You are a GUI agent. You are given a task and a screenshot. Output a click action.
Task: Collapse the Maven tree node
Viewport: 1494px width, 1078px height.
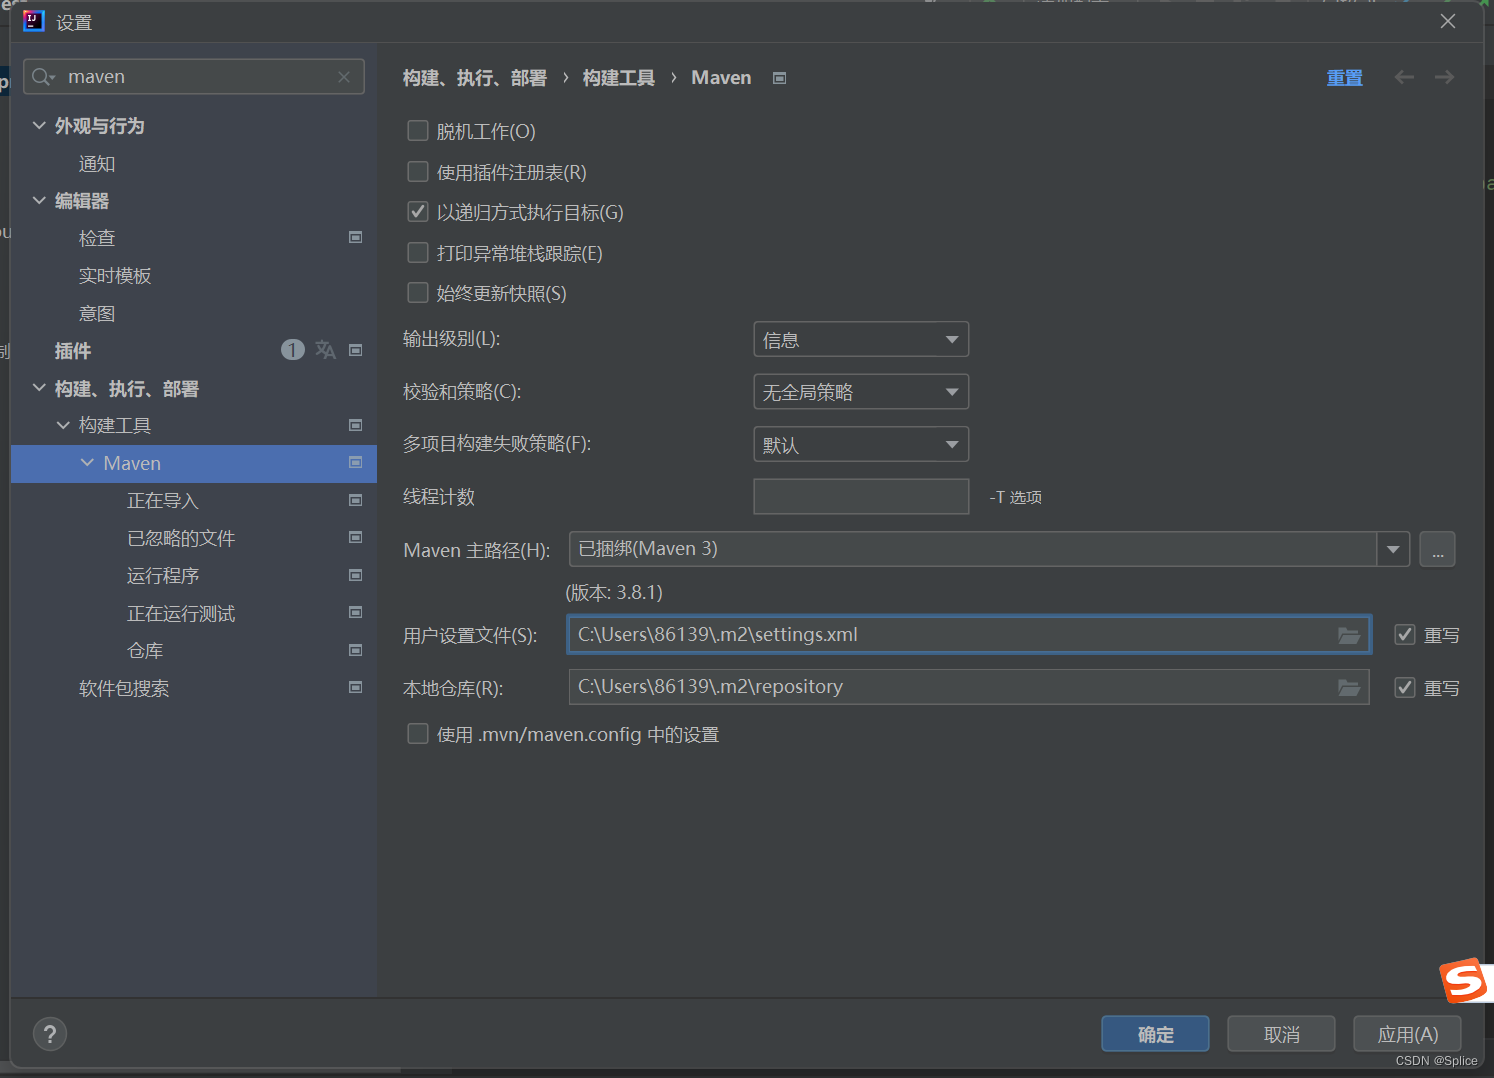(87, 463)
